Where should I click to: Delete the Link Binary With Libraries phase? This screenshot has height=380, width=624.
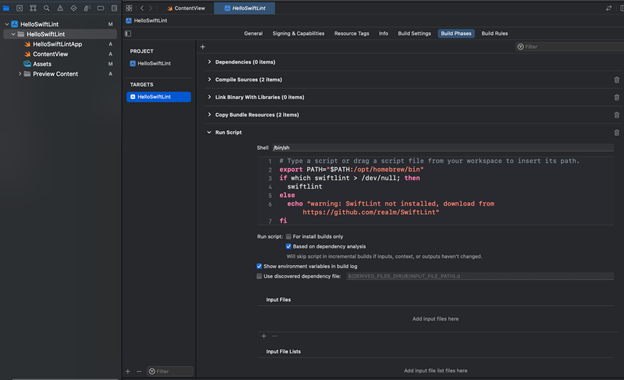coord(616,97)
